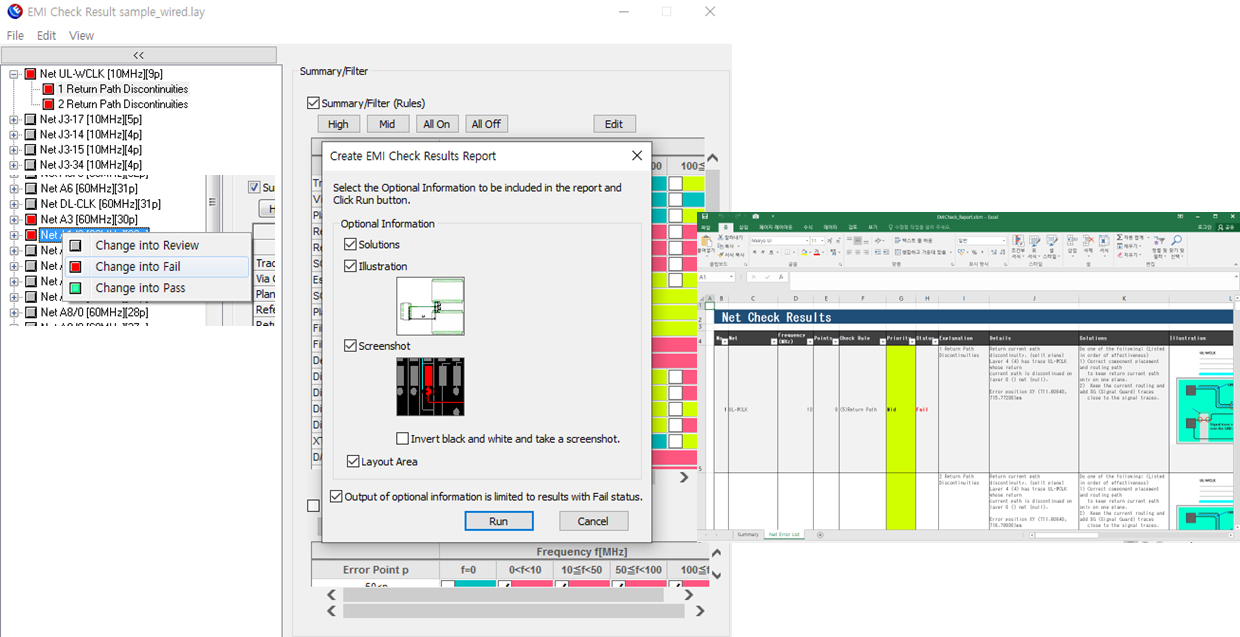The width and height of the screenshot is (1240, 637).
Task: Choose Change into Review from context menu
Action: [x=157, y=245]
